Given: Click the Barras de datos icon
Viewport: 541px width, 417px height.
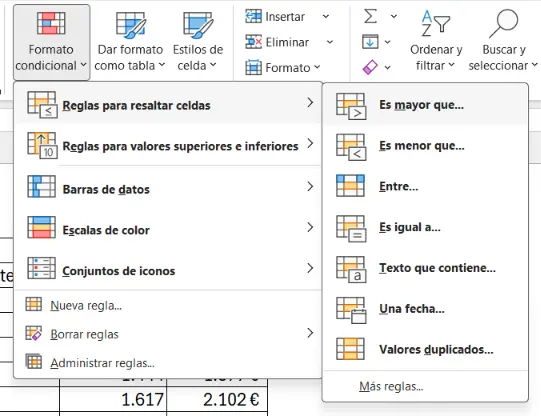Looking at the screenshot, I should point(41,186).
